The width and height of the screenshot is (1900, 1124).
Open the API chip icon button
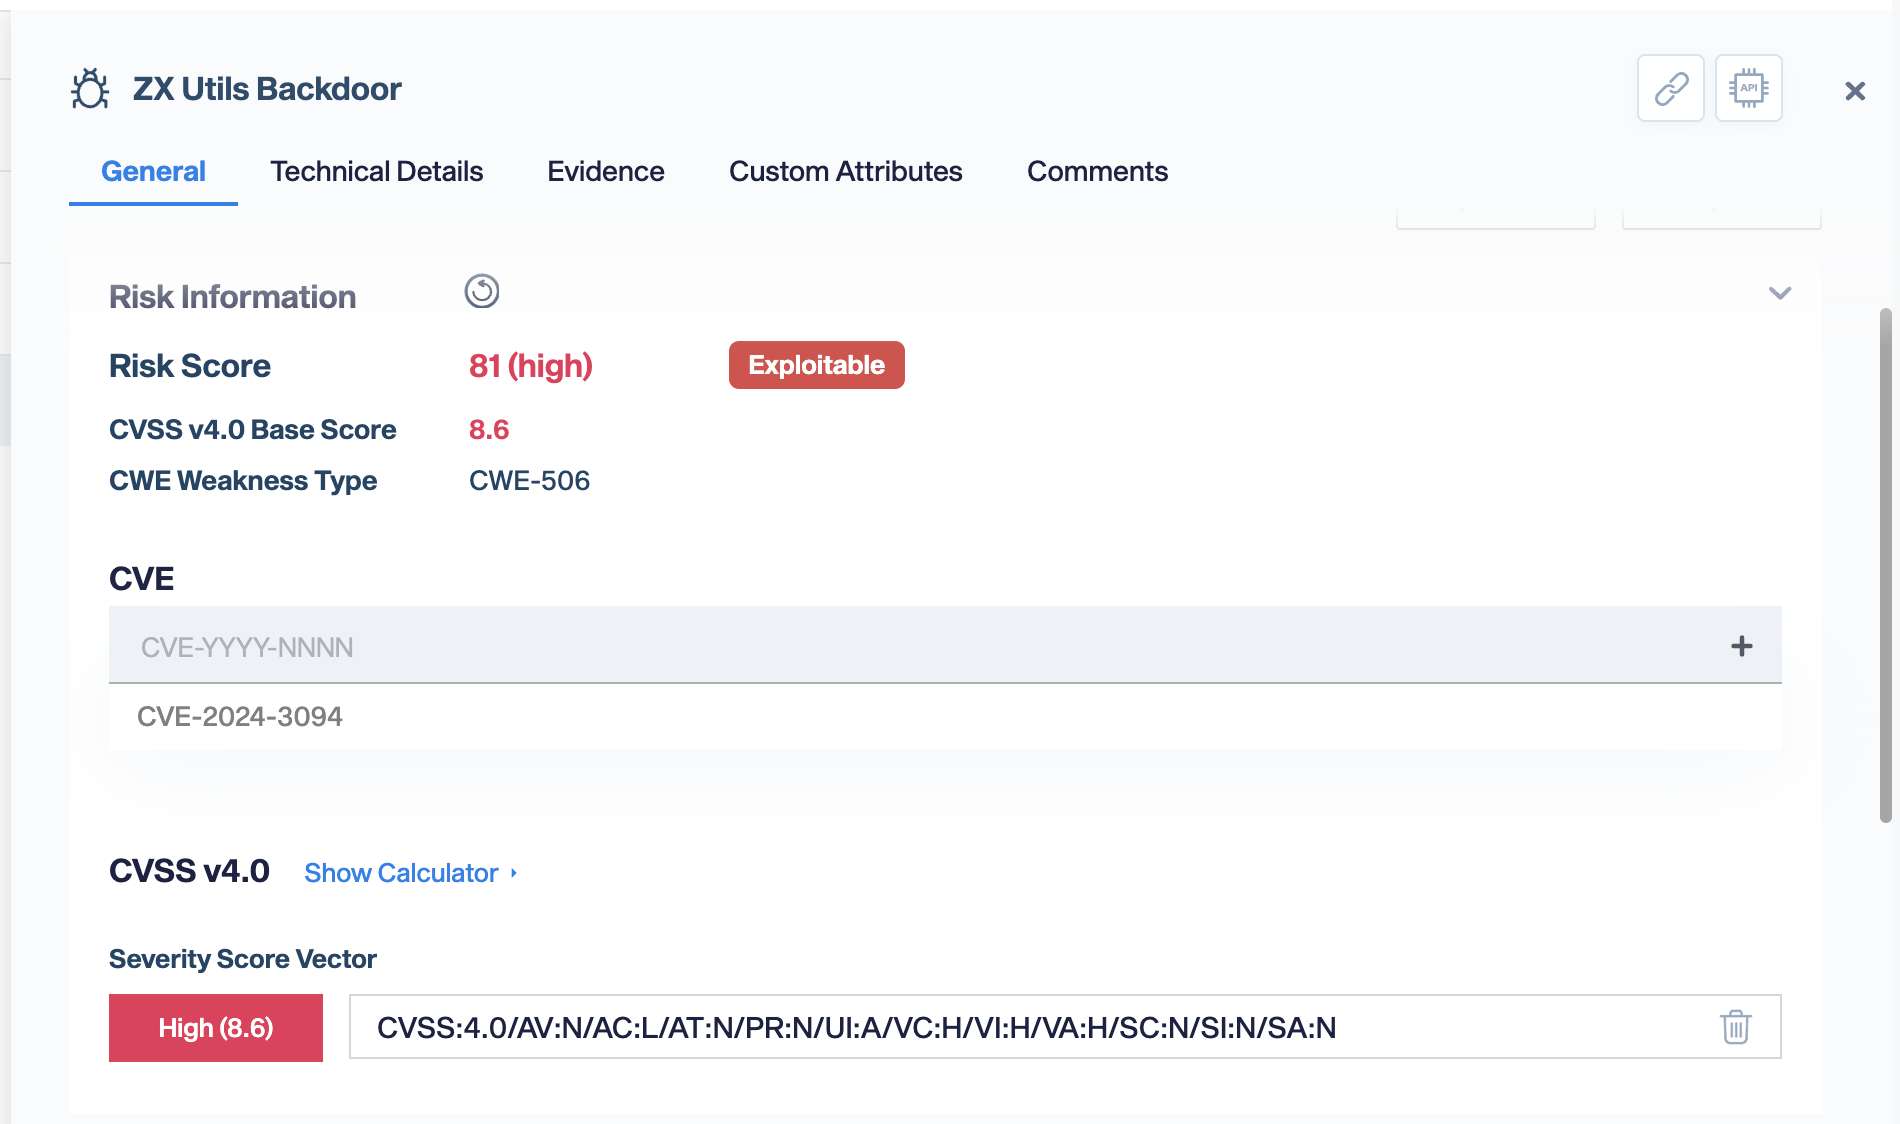pos(1748,88)
